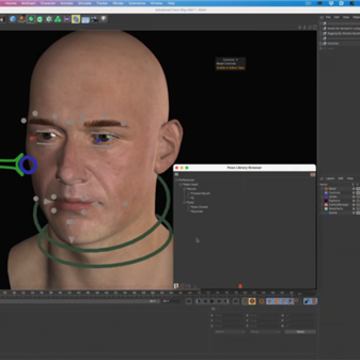Open File menu in Object manager
360x360 pixels.
tap(328, 17)
